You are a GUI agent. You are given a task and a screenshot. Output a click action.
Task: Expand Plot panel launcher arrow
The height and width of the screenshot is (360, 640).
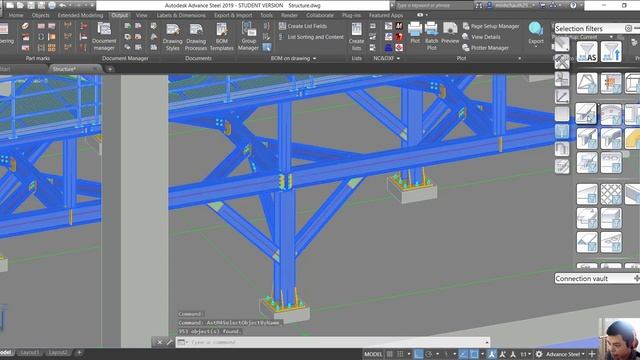coord(519,58)
